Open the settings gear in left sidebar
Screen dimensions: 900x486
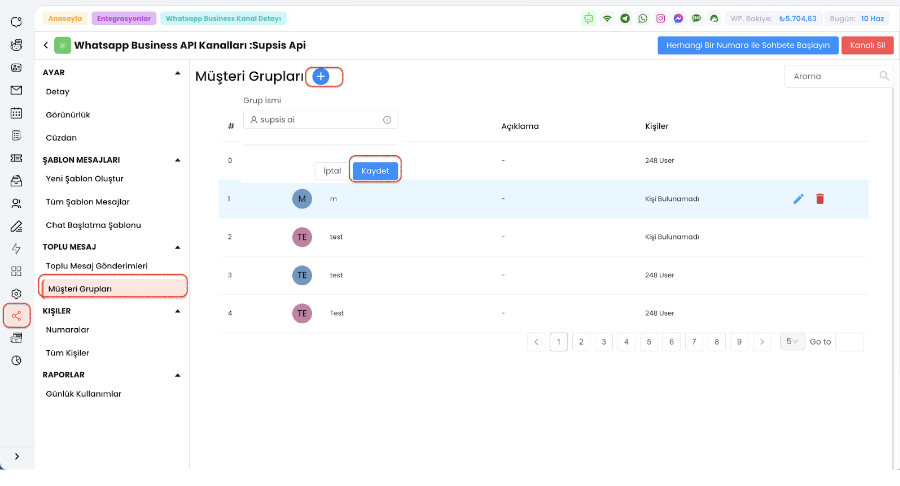[16, 293]
